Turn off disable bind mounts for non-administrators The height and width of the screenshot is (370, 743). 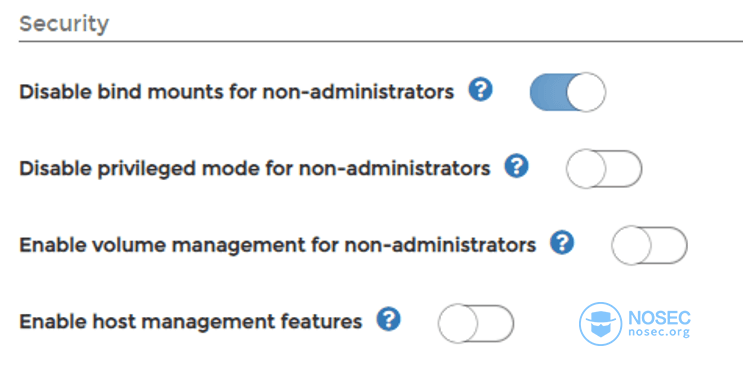tap(568, 92)
